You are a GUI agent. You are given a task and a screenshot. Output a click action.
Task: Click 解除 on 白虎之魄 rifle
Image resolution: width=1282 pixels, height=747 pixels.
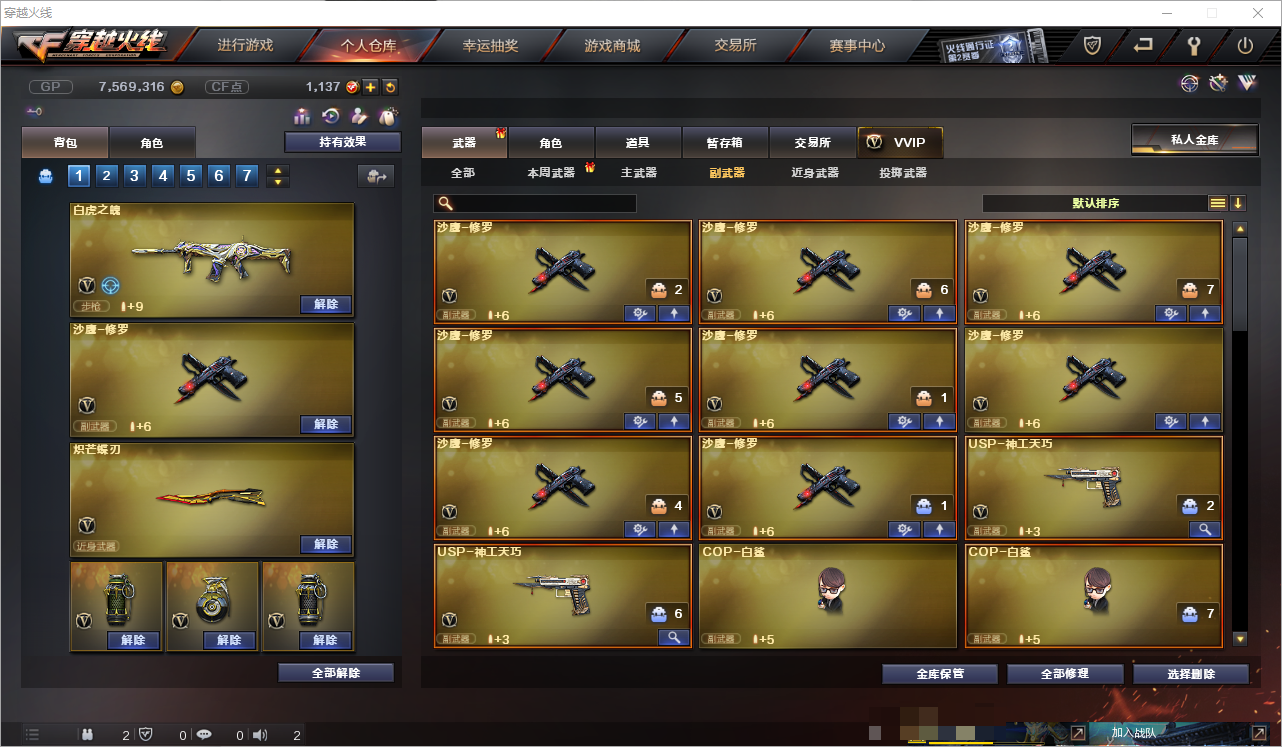point(326,304)
